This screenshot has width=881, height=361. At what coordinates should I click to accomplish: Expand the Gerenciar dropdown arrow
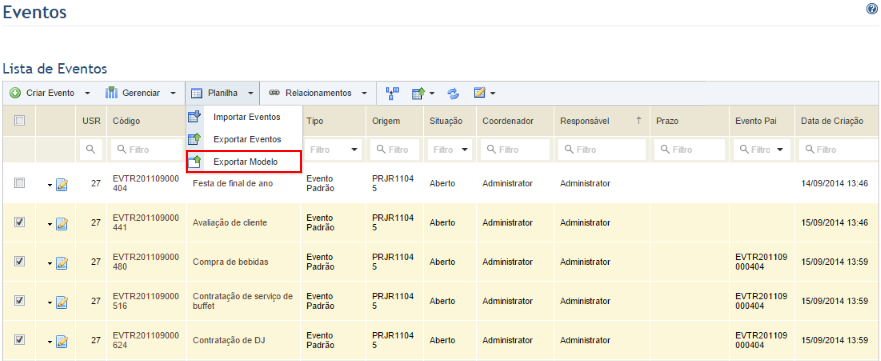tap(173, 94)
